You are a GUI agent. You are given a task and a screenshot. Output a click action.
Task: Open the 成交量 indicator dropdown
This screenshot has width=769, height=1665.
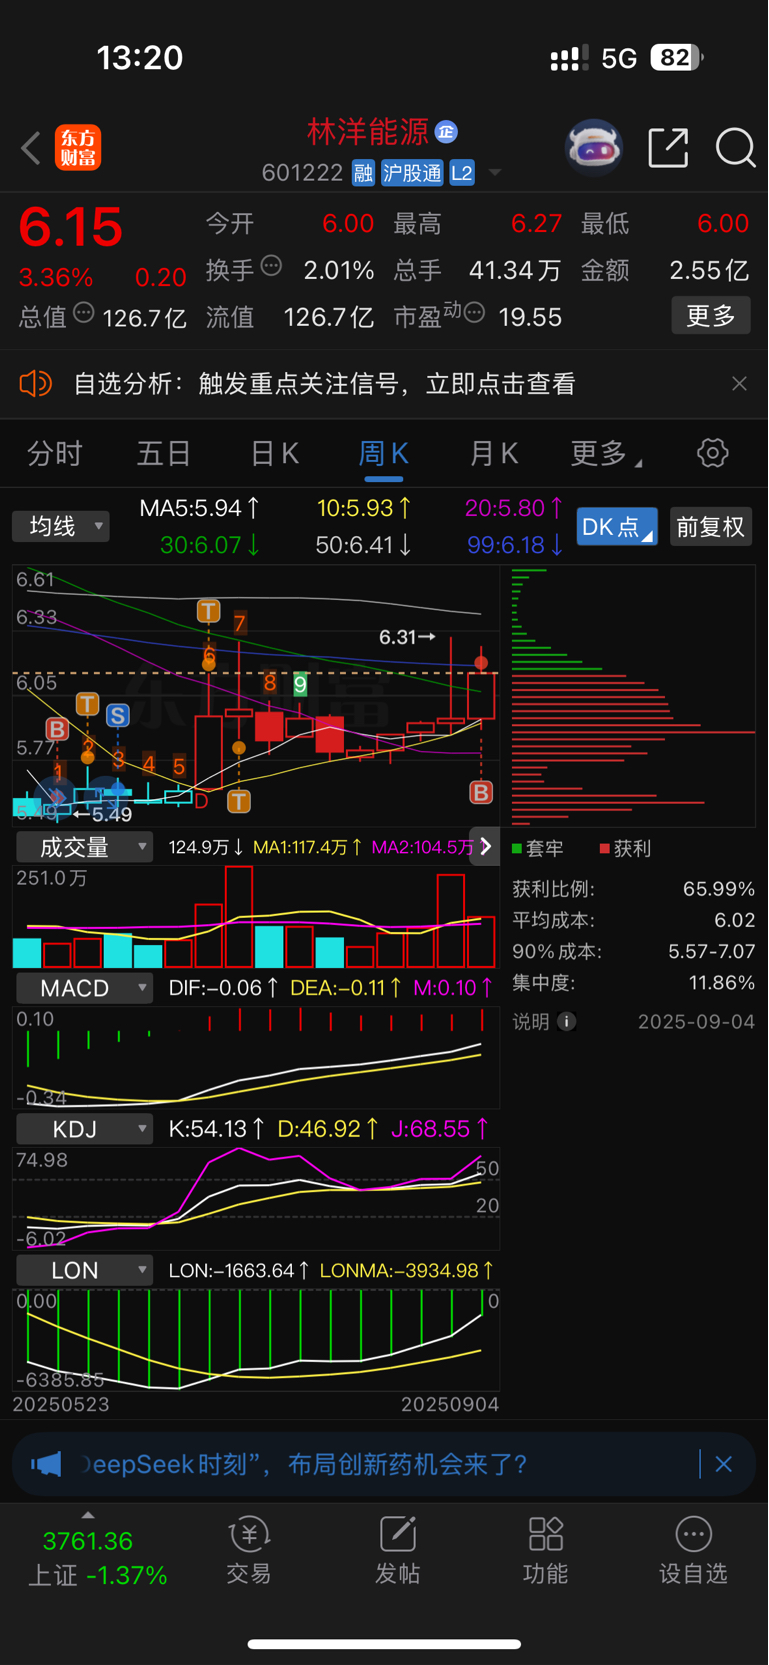[85, 847]
